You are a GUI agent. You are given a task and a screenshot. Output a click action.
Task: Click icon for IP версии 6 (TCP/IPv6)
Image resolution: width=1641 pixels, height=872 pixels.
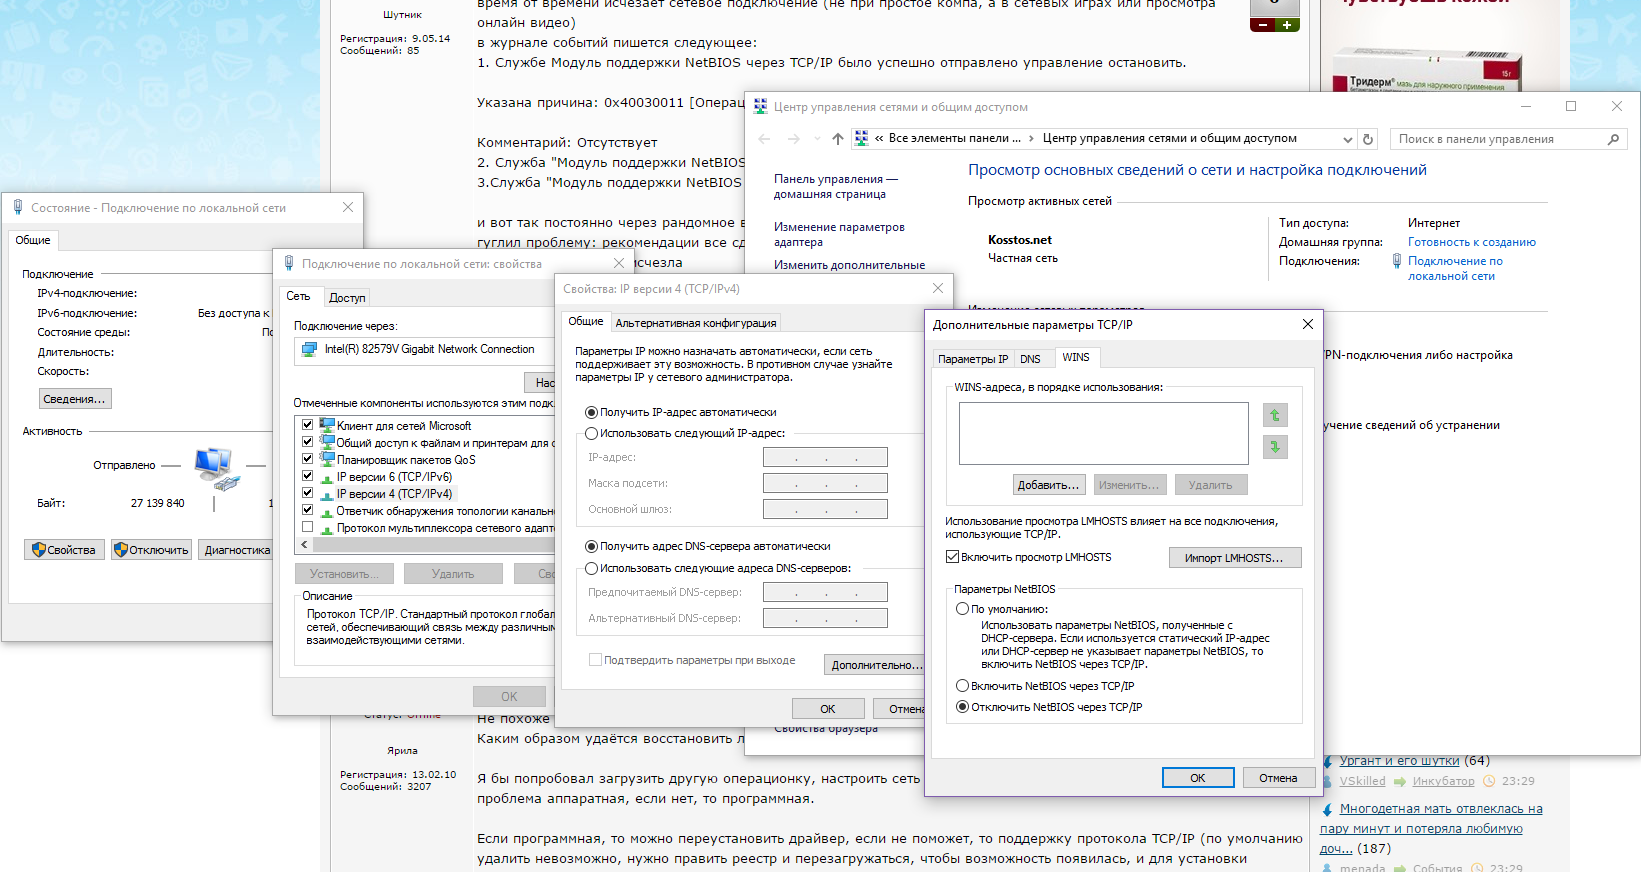coord(326,477)
